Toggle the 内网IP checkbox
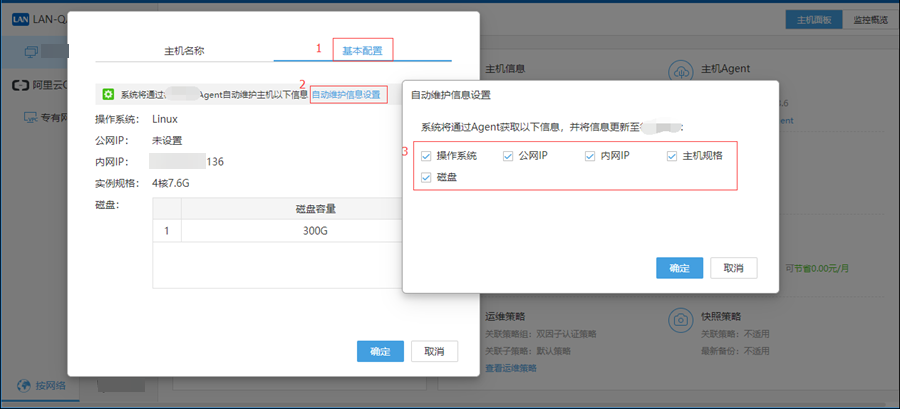This screenshot has width=900, height=409. tap(590, 156)
